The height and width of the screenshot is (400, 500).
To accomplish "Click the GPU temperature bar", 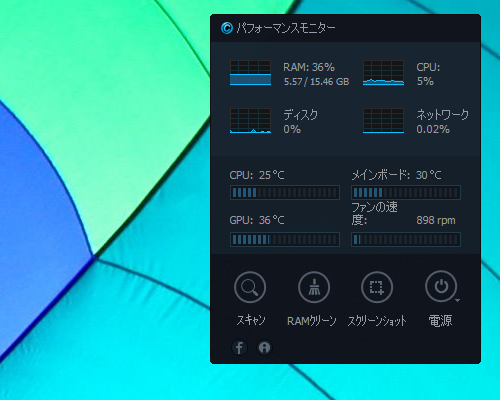I will (285, 239).
